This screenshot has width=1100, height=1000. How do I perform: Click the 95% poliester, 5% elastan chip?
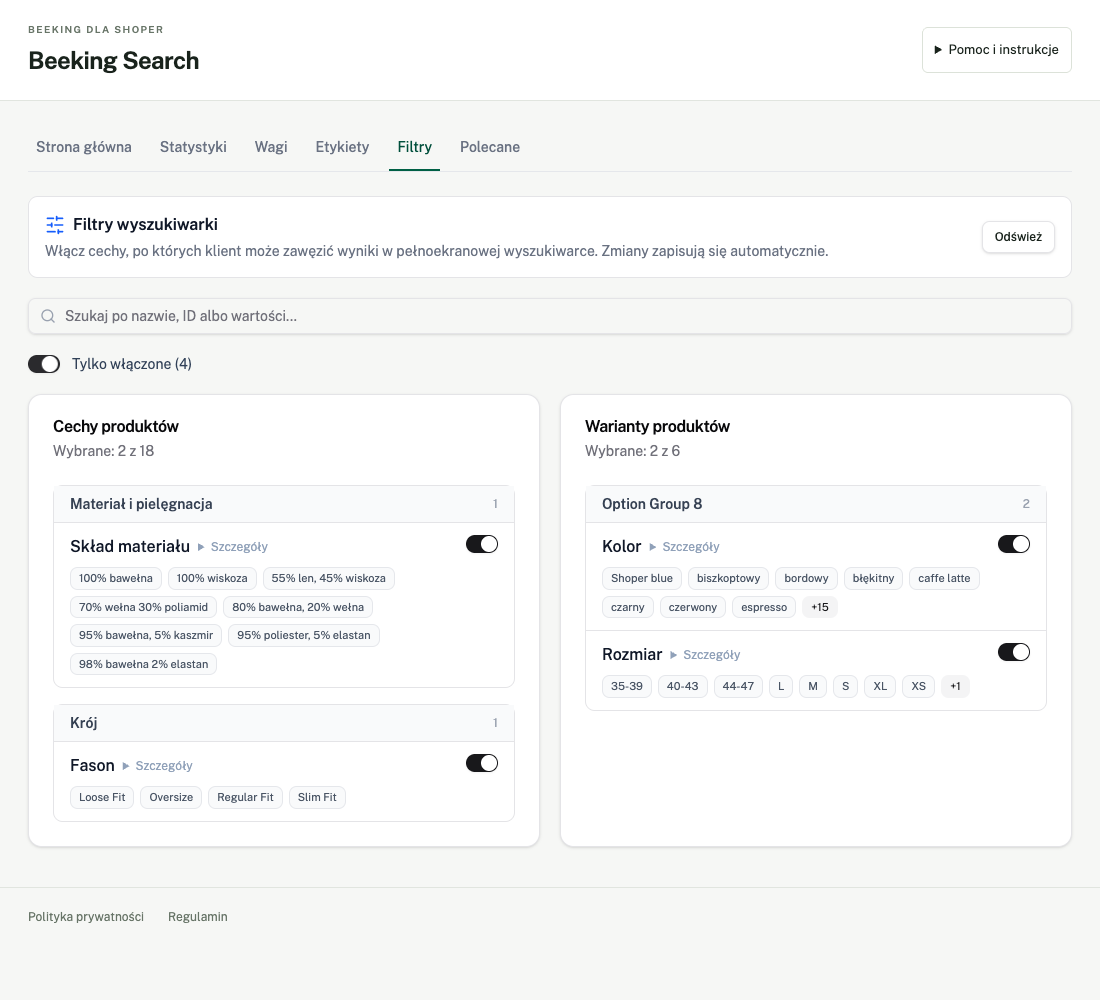(304, 635)
